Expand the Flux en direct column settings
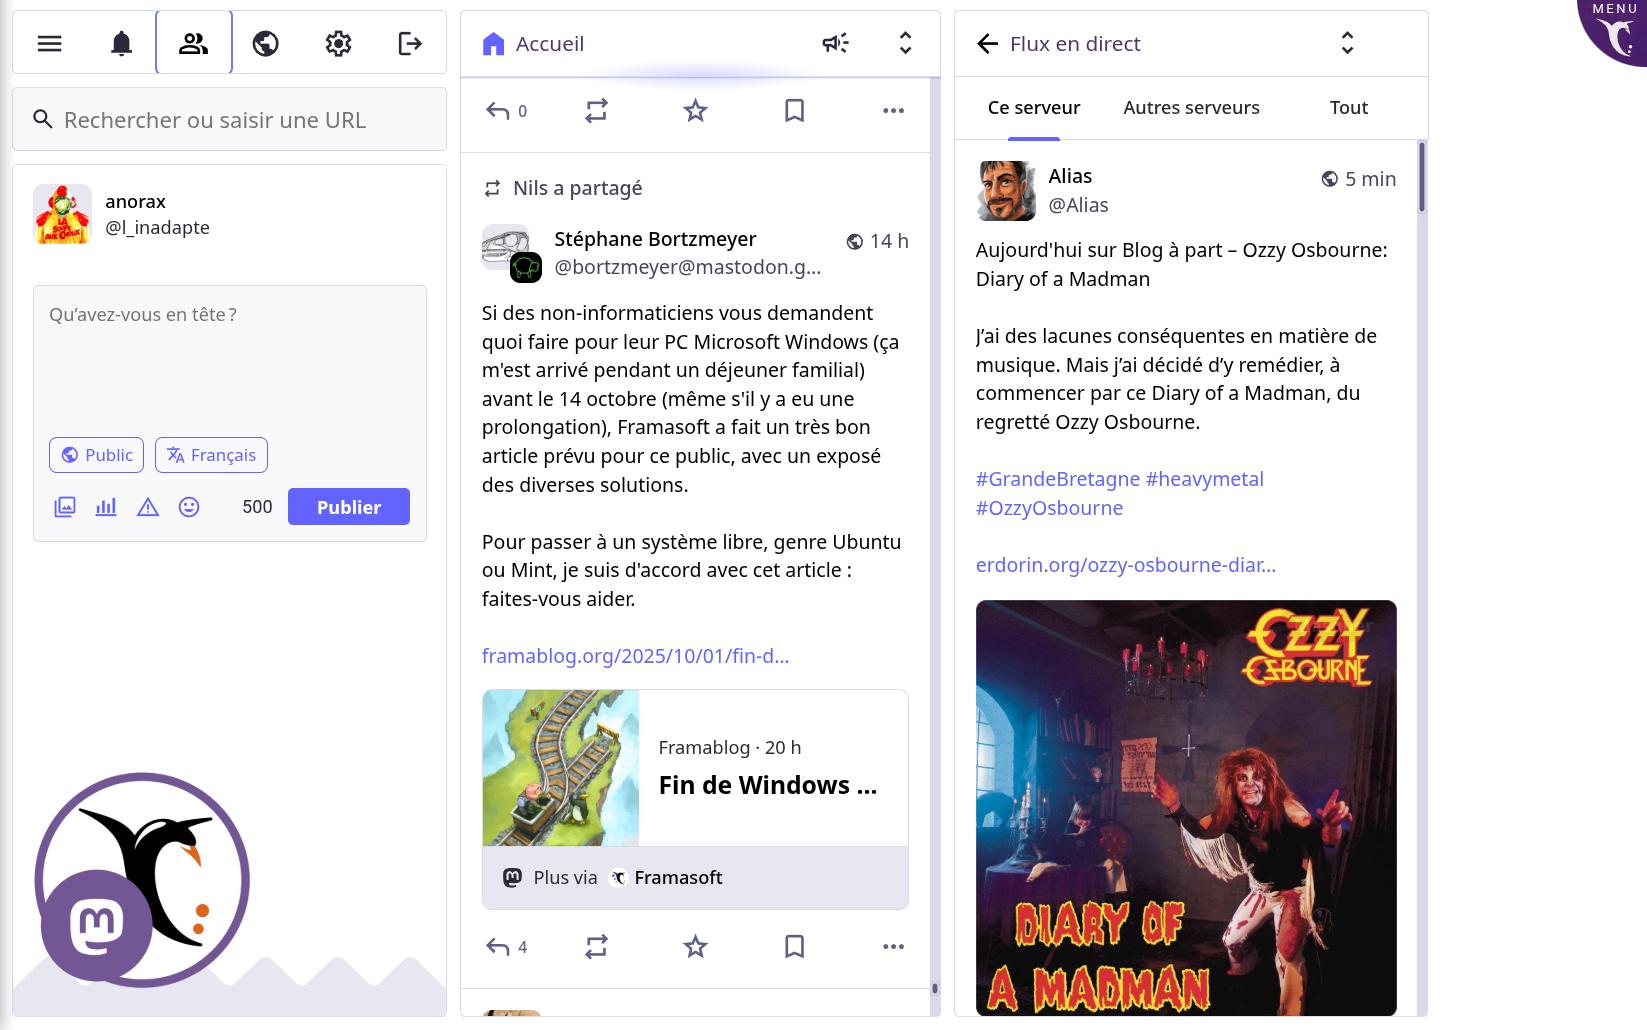The height and width of the screenshot is (1030, 1647). pos(1347,43)
